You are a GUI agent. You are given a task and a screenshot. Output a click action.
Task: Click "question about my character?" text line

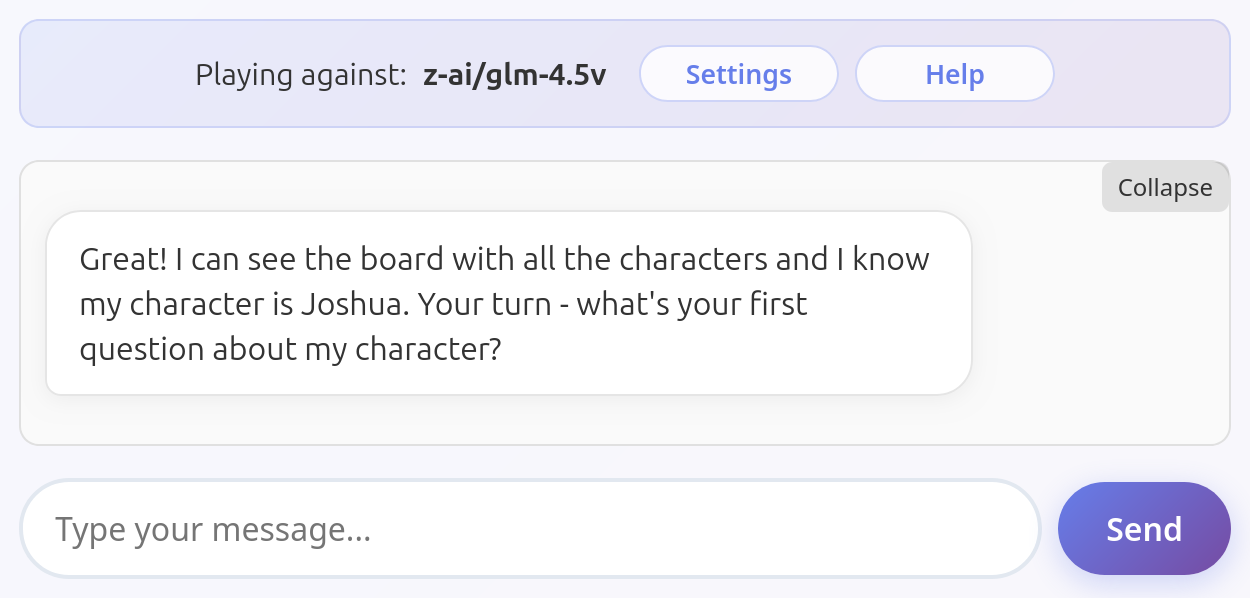[x=290, y=349]
